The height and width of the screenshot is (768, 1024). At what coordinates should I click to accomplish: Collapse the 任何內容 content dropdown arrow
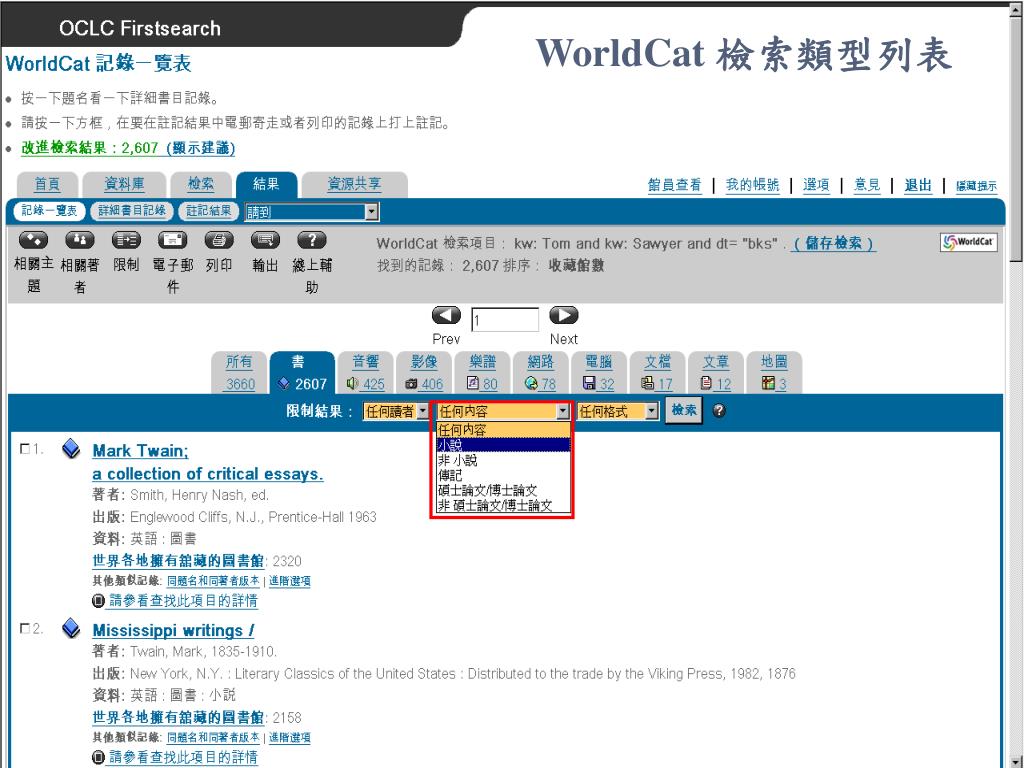tap(562, 411)
